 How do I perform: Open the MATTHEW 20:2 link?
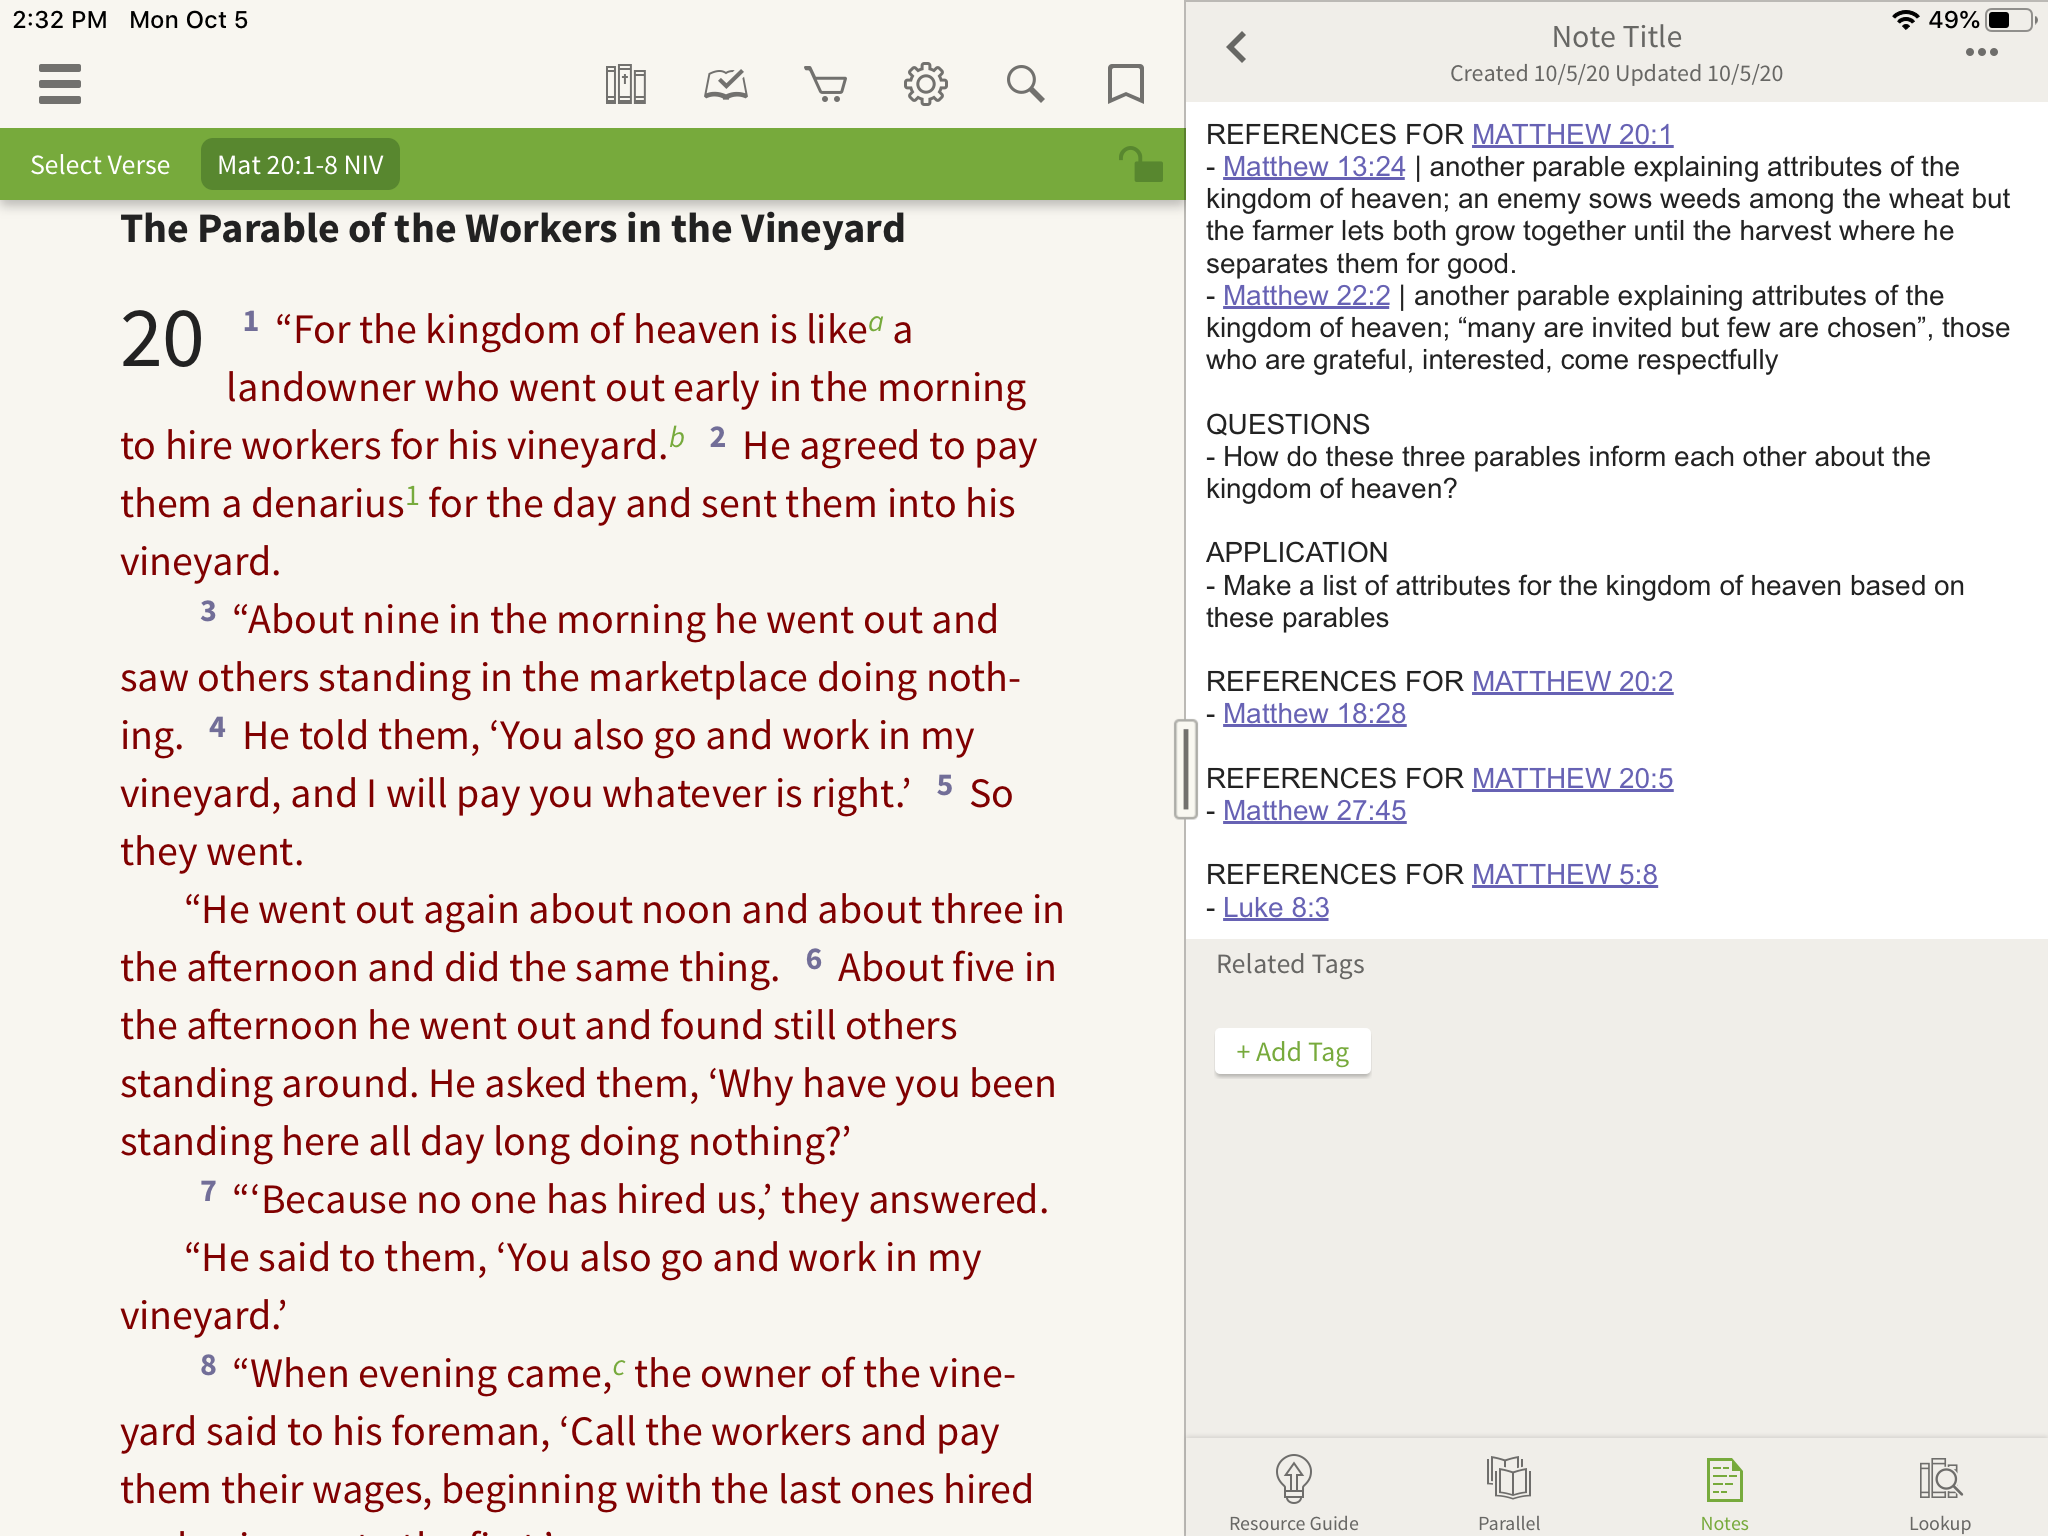click(x=1572, y=681)
